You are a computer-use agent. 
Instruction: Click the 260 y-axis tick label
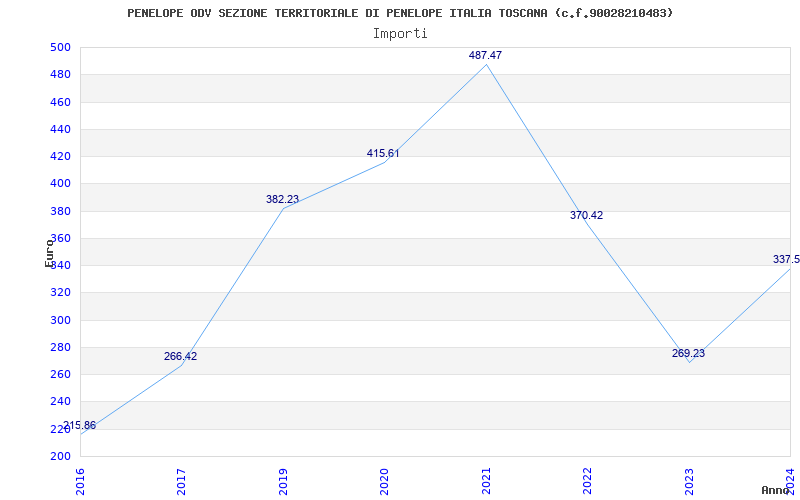point(60,374)
